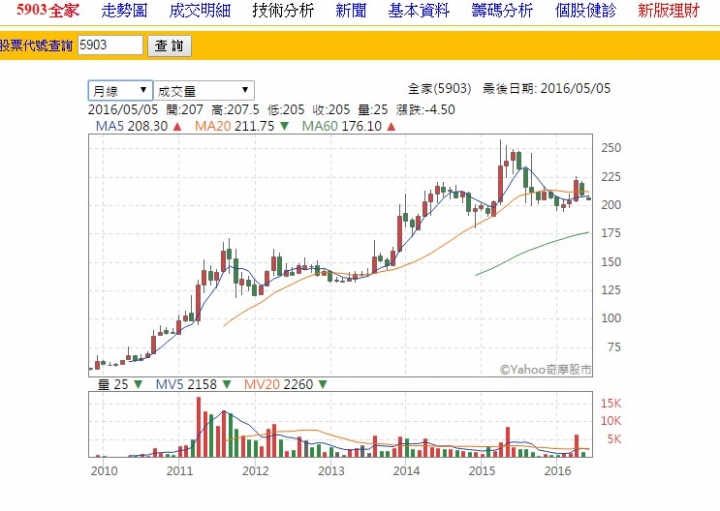The image size is (720, 511).
Task: Click the 2010 year axis label
Action: click(x=104, y=471)
